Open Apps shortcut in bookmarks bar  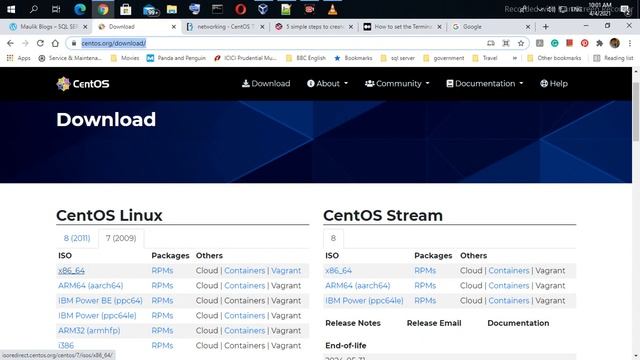pos(18,58)
